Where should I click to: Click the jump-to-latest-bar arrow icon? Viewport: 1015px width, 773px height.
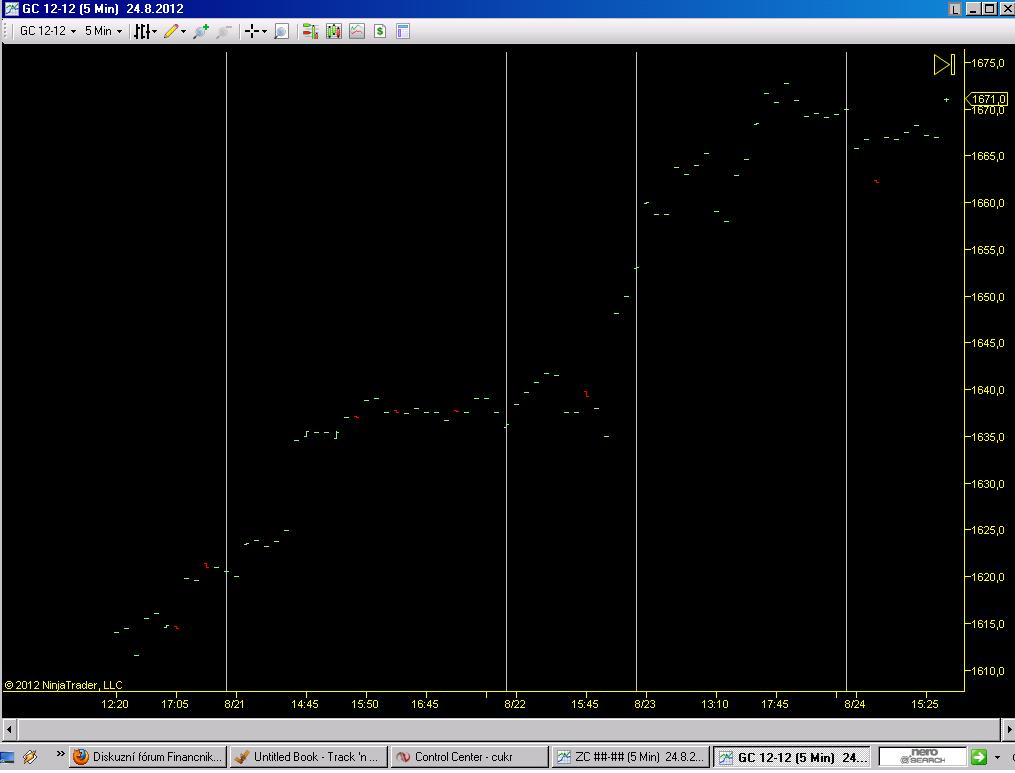[944, 64]
